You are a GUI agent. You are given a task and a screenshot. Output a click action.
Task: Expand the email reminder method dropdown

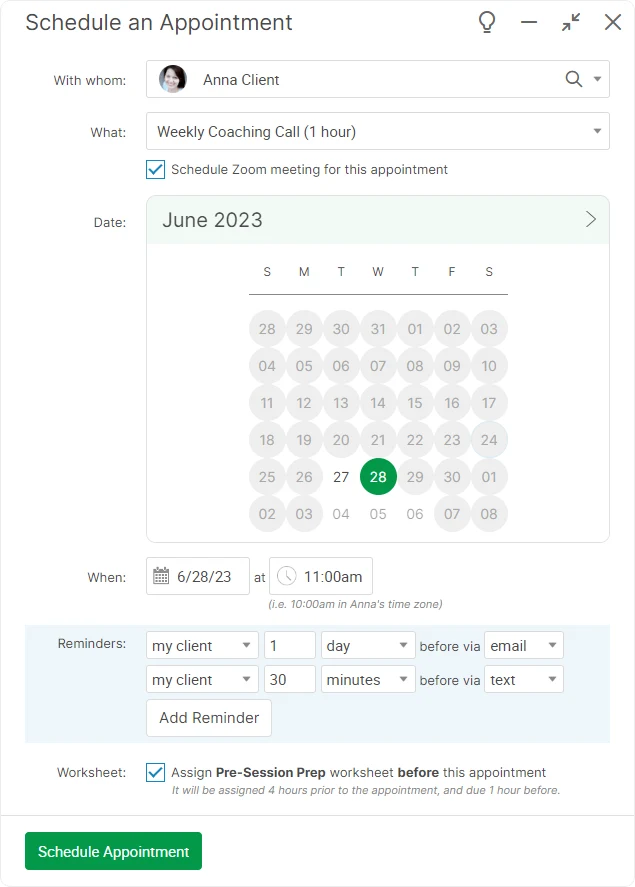524,645
